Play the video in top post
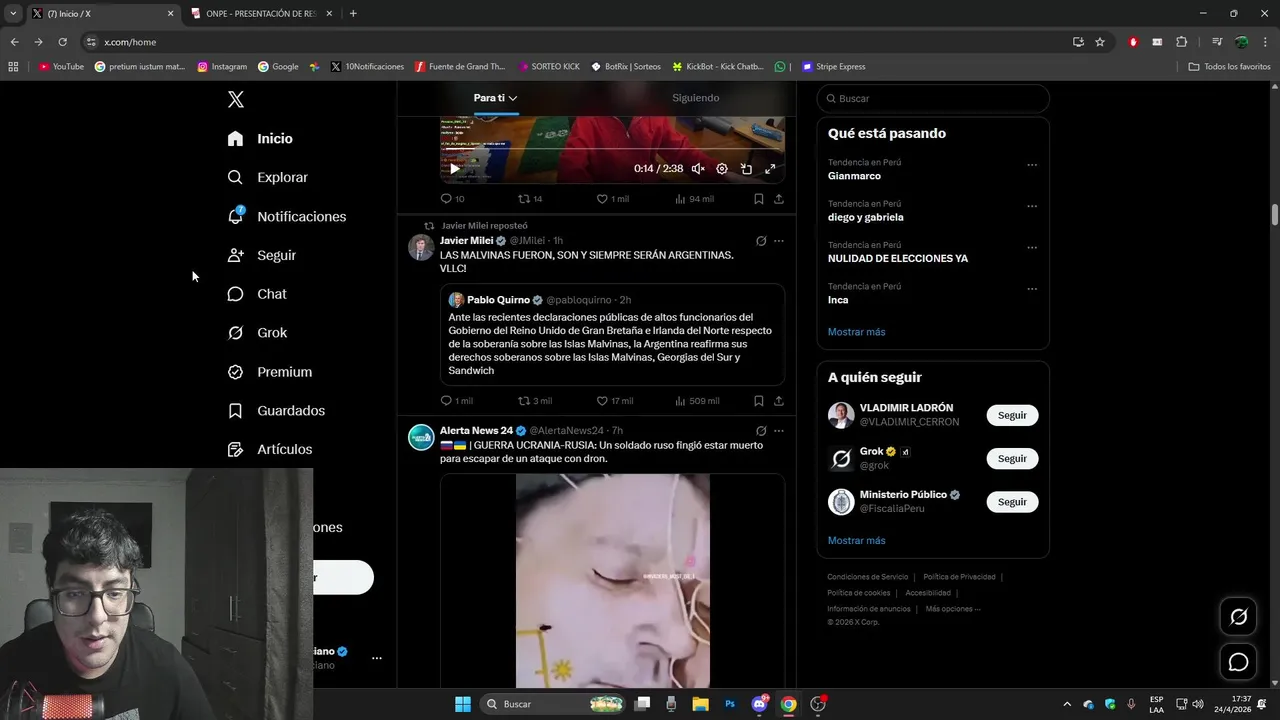 (x=455, y=169)
